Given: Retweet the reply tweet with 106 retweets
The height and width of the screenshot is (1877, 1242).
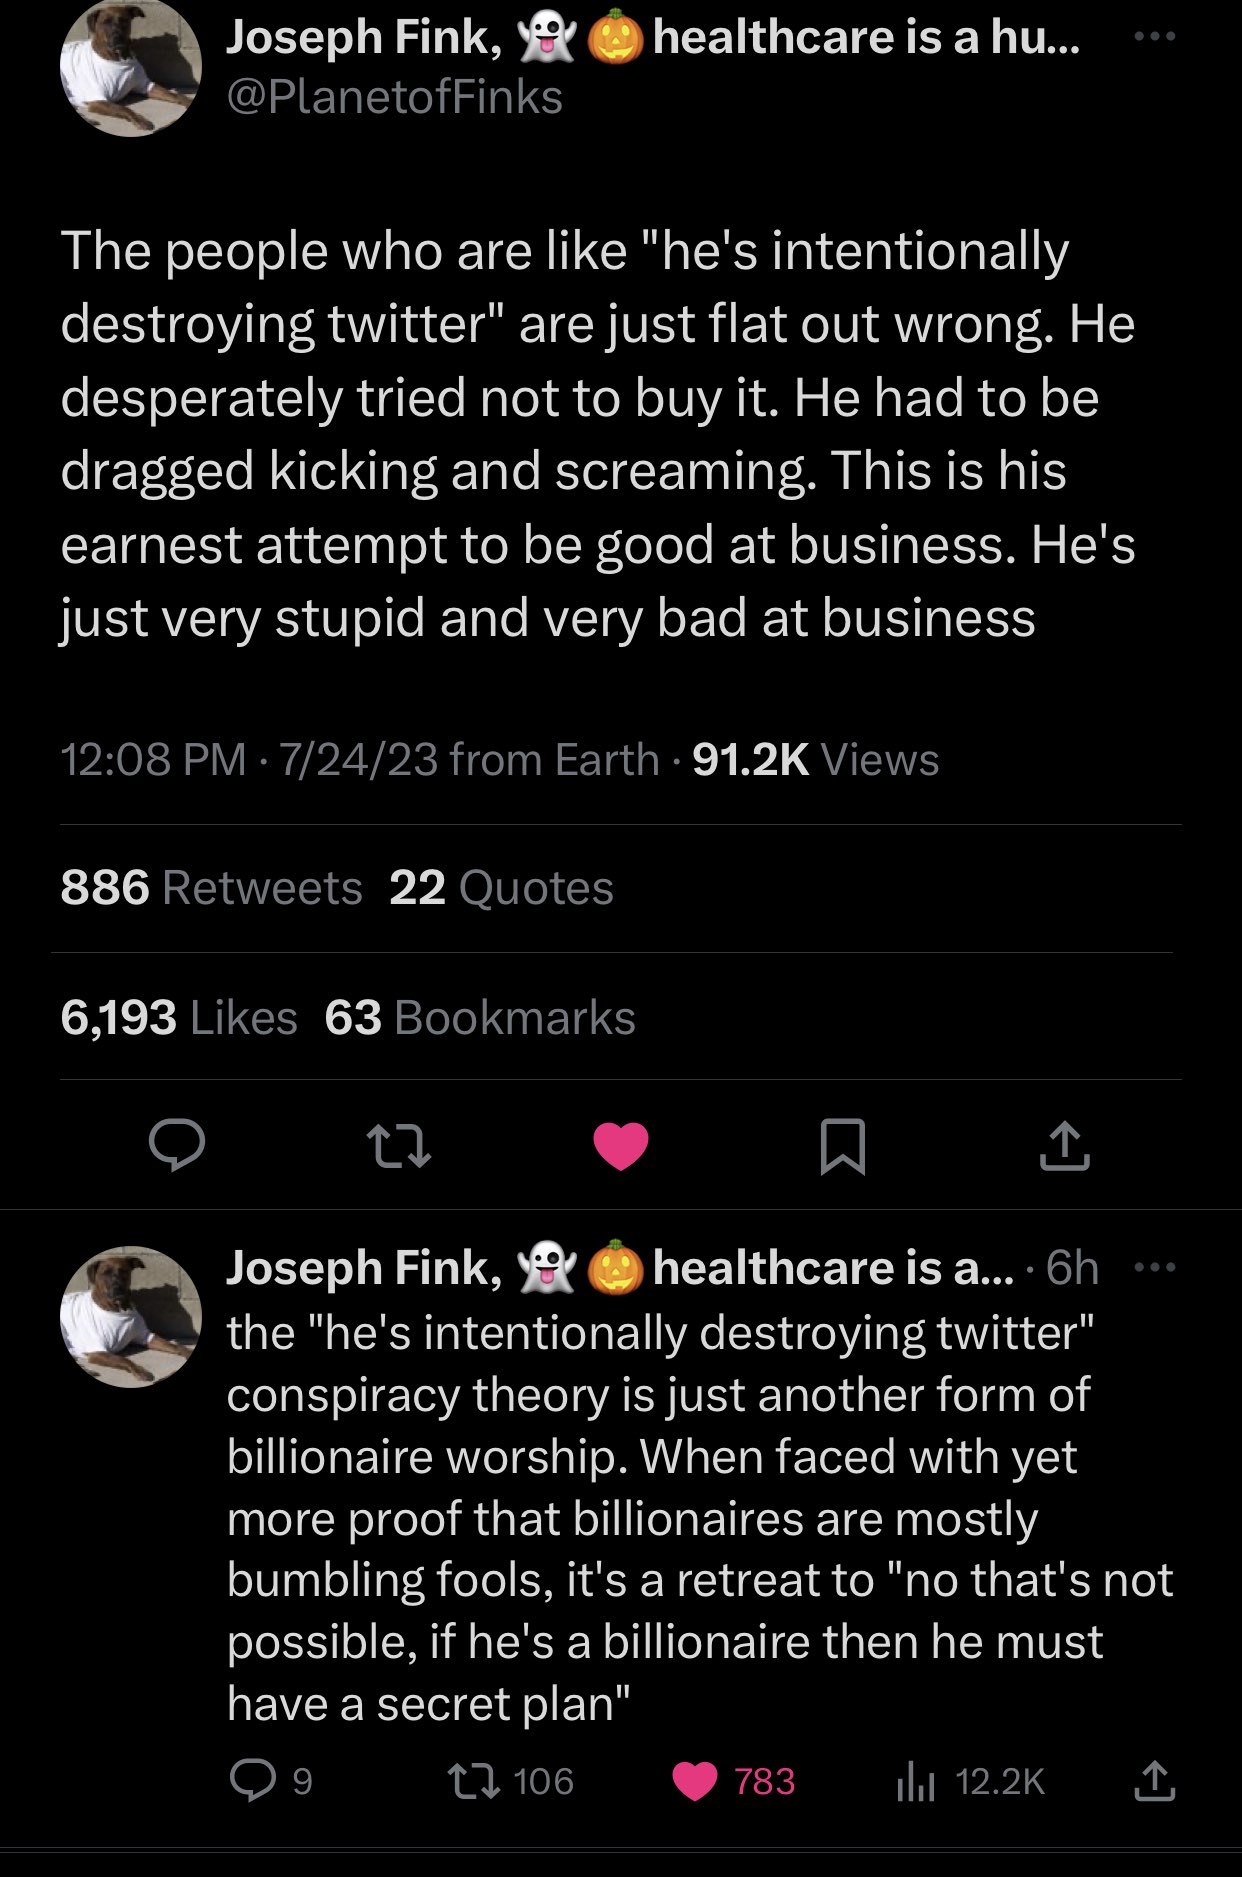Looking at the screenshot, I should click(x=464, y=1781).
